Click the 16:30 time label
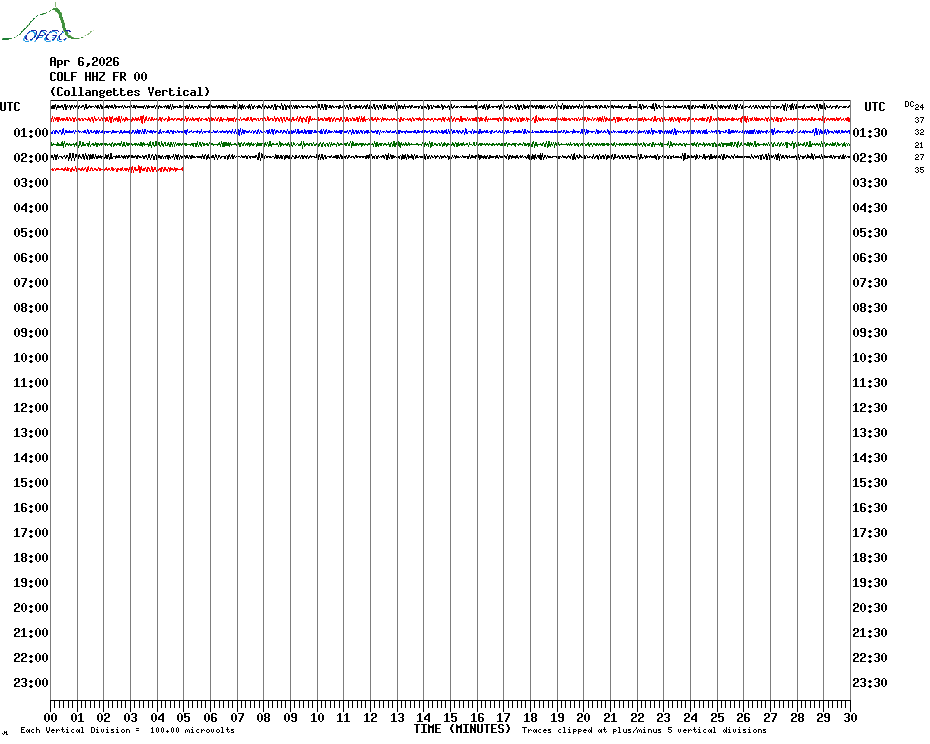 click(x=870, y=507)
